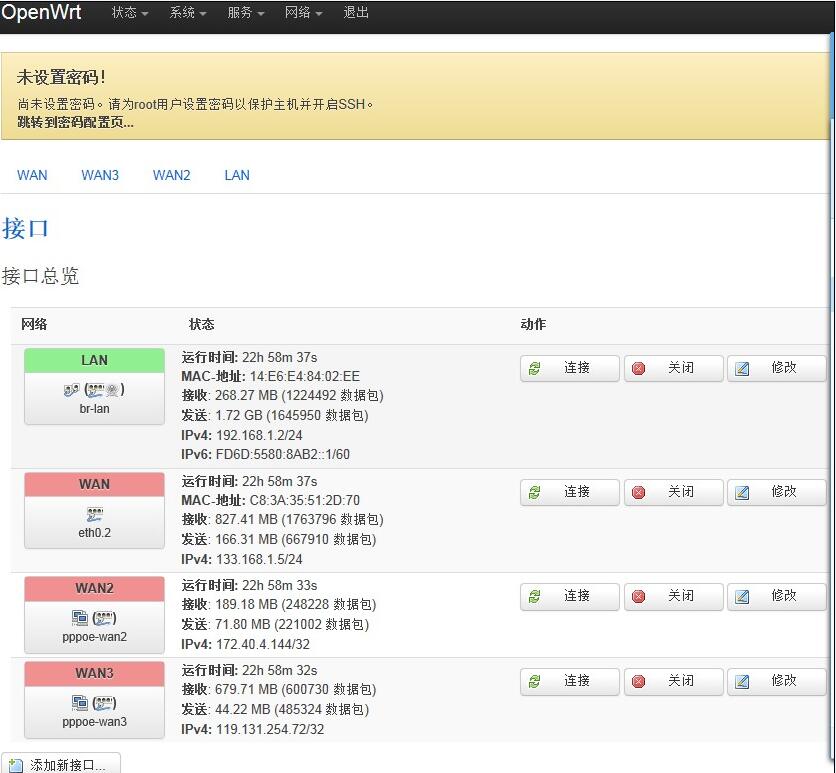Expand the 网络 navigation menu
Image resolution: width=836 pixels, height=773 pixels.
303,13
